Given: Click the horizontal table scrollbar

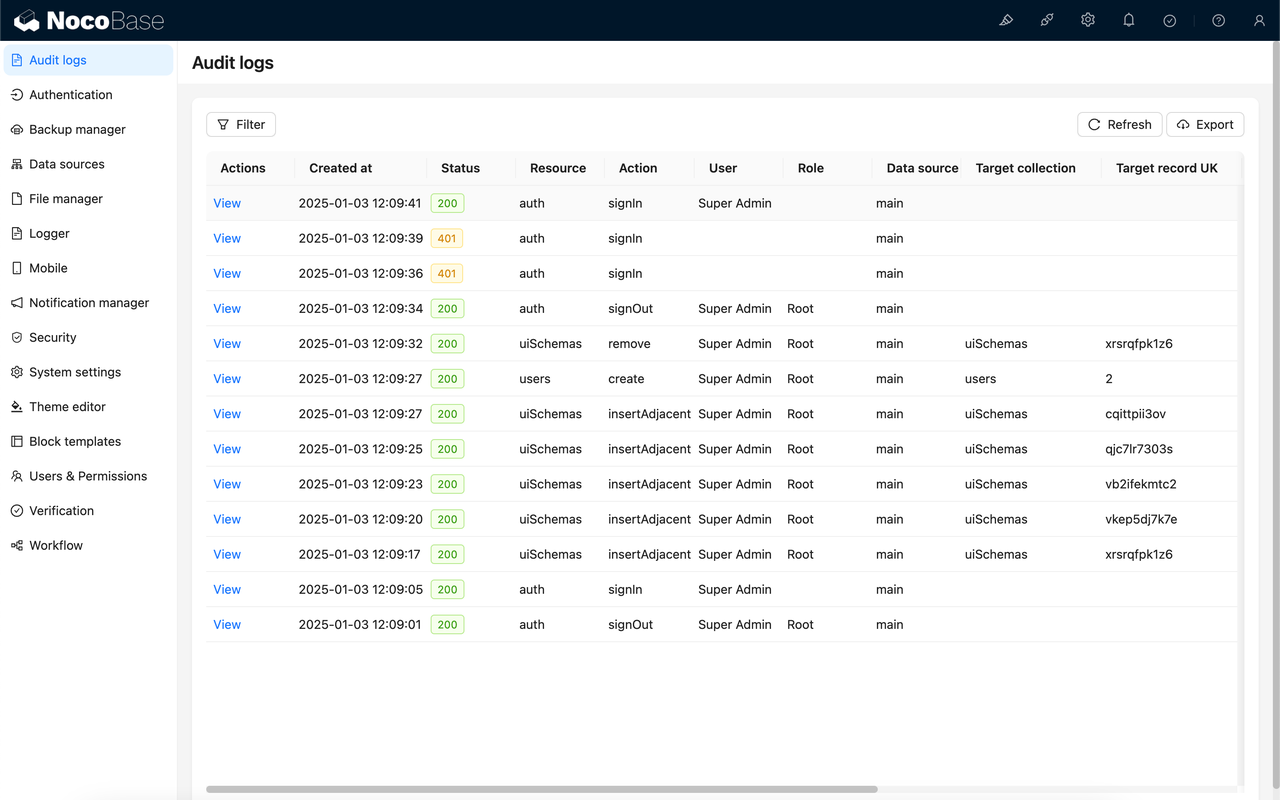Looking at the screenshot, I should click(x=541, y=789).
